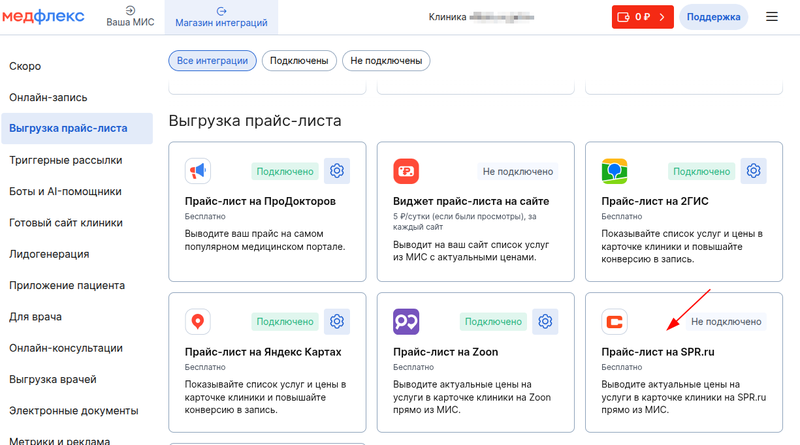Open the Скоро sidebar section
The image size is (800, 445).
click(25, 66)
